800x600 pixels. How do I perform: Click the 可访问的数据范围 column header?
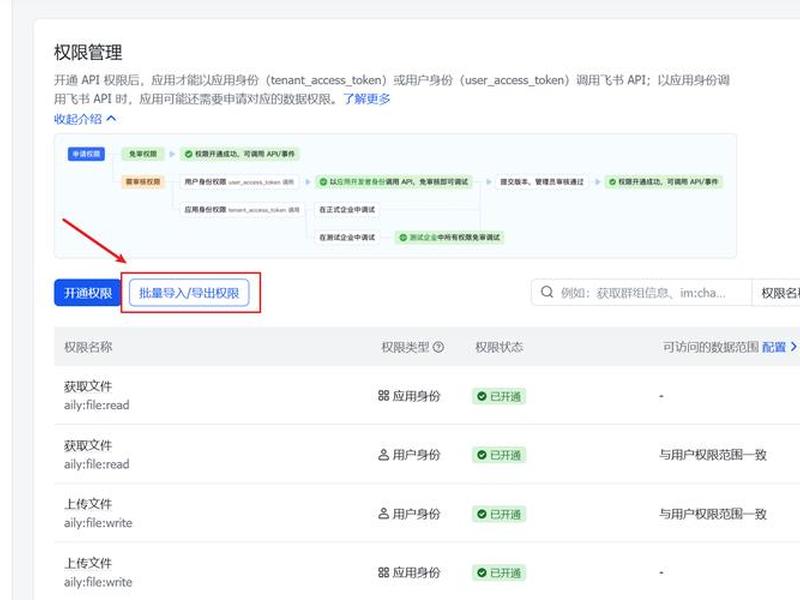[x=711, y=347]
